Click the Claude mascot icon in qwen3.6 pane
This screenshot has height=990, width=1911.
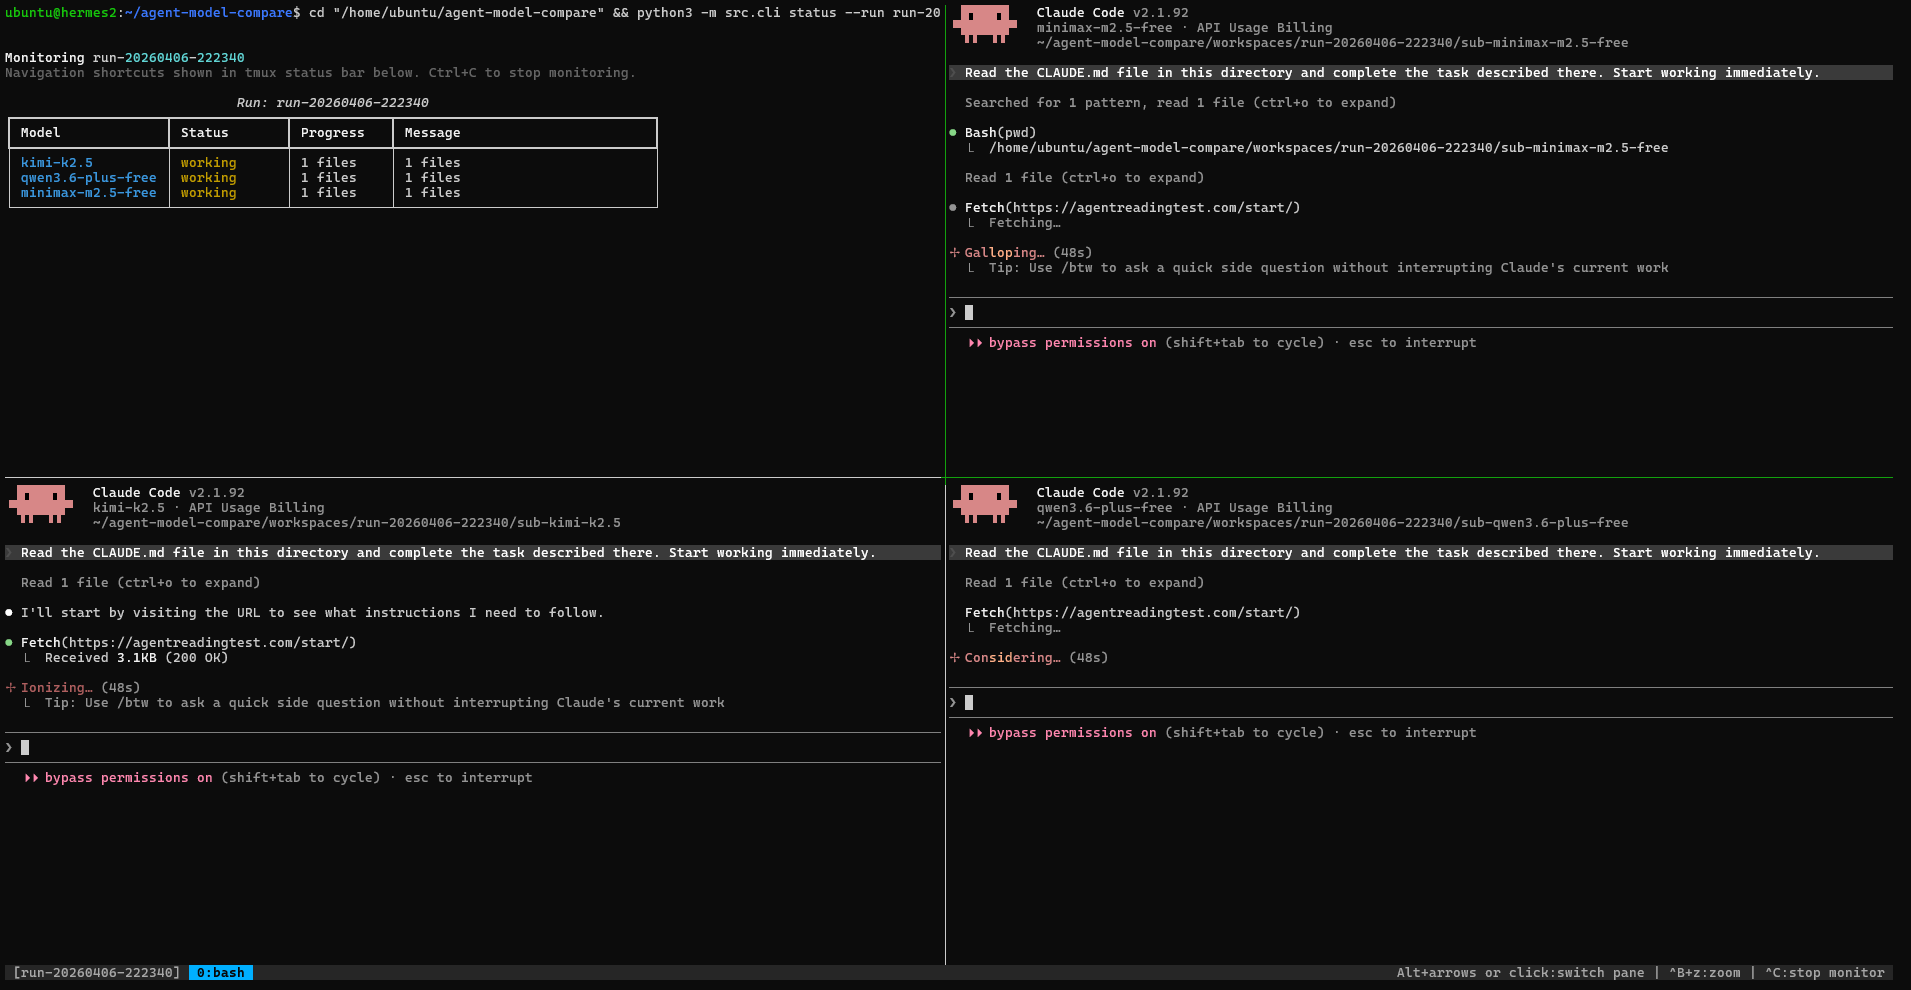pos(984,504)
